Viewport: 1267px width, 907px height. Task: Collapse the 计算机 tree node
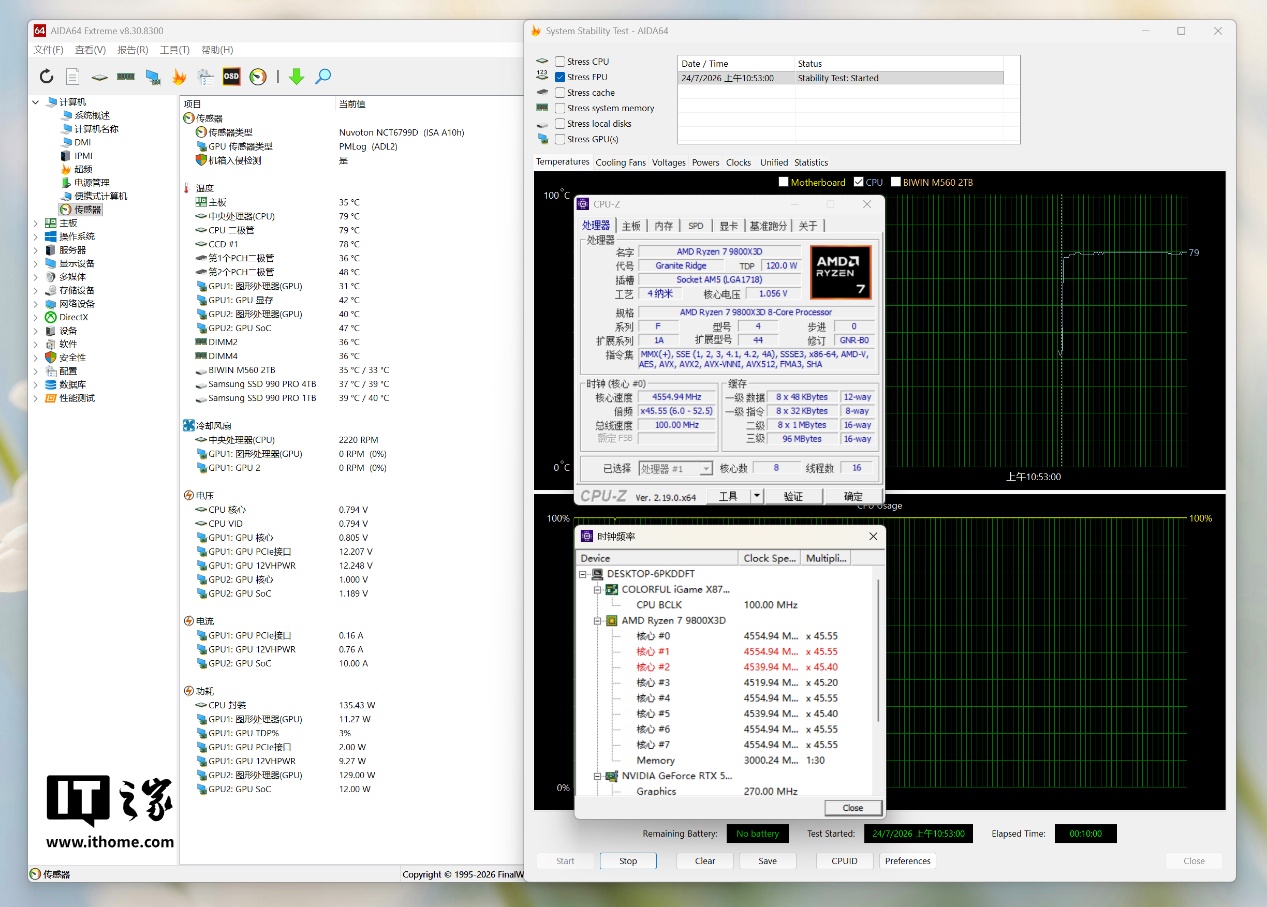coord(36,102)
